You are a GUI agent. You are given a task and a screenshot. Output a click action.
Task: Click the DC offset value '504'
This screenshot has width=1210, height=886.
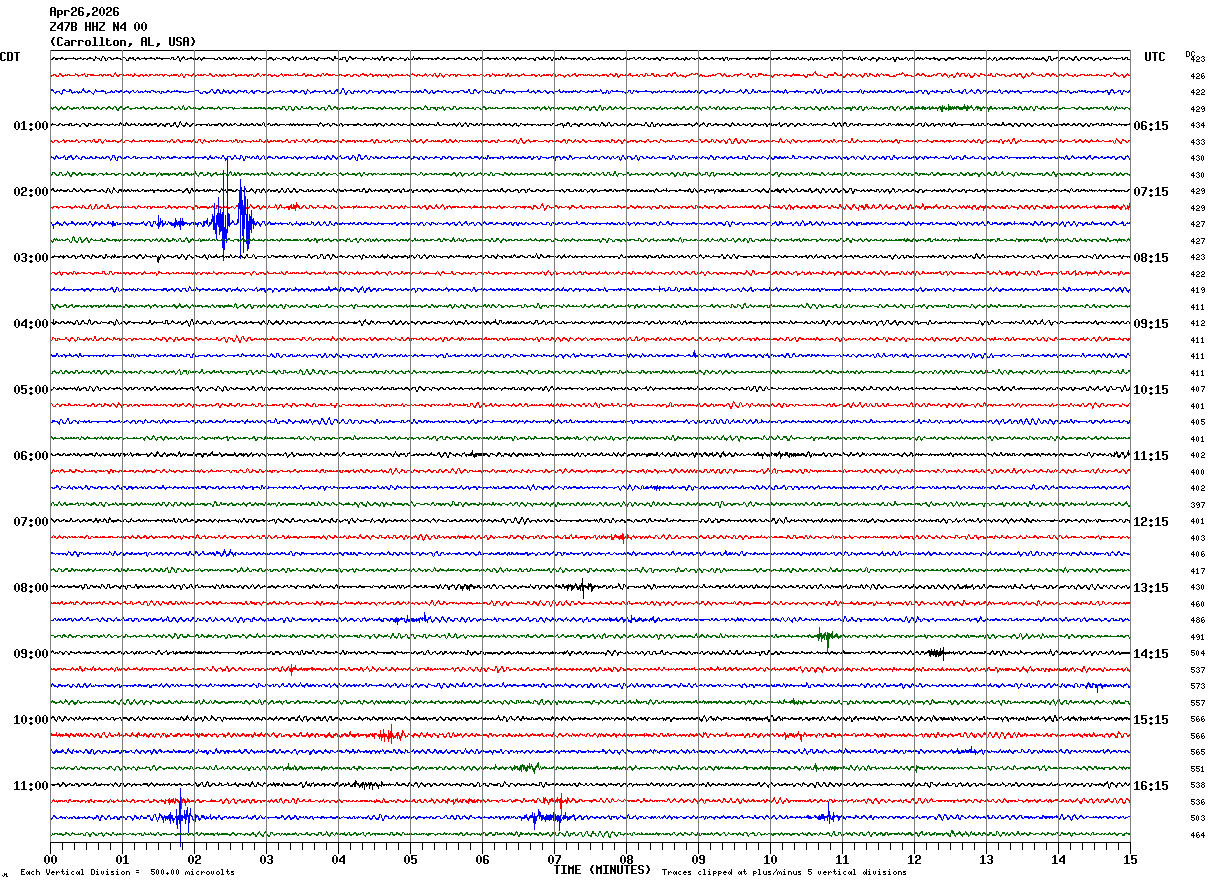[x=1197, y=654]
